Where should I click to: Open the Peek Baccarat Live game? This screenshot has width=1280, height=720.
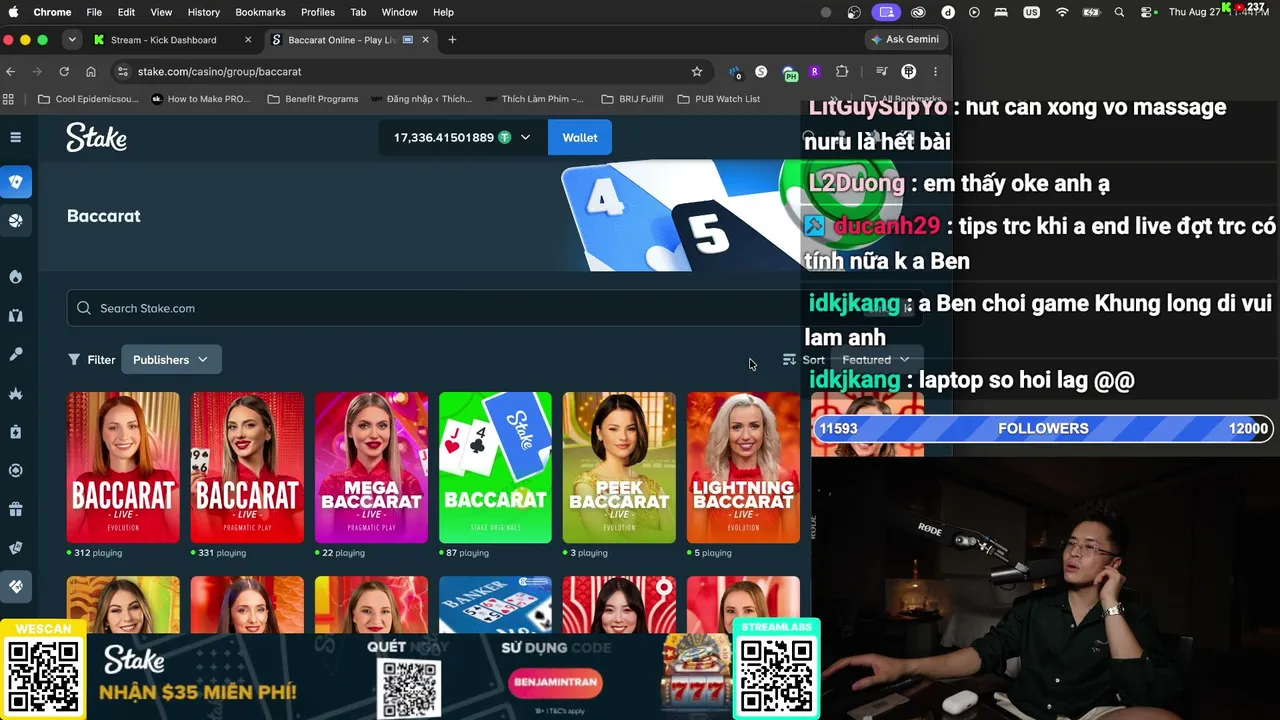[x=619, y=468]
